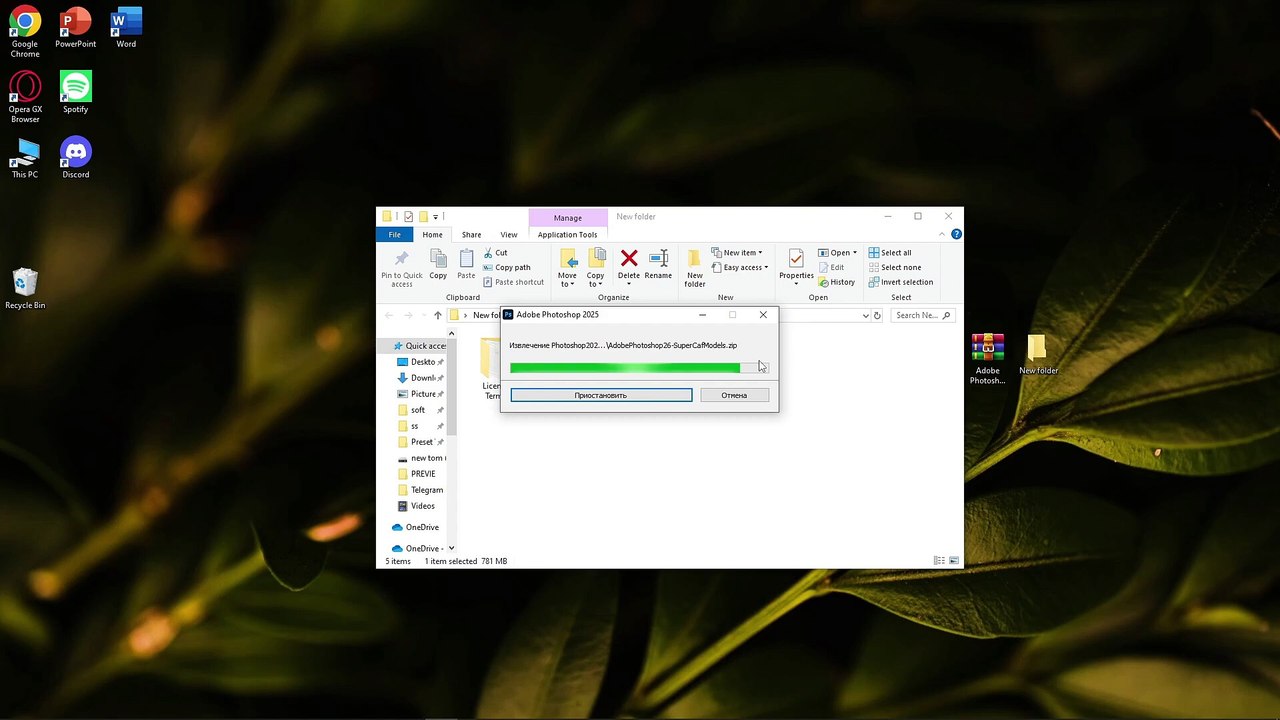Open Pictures in the navigation pane

pos(421,394)
